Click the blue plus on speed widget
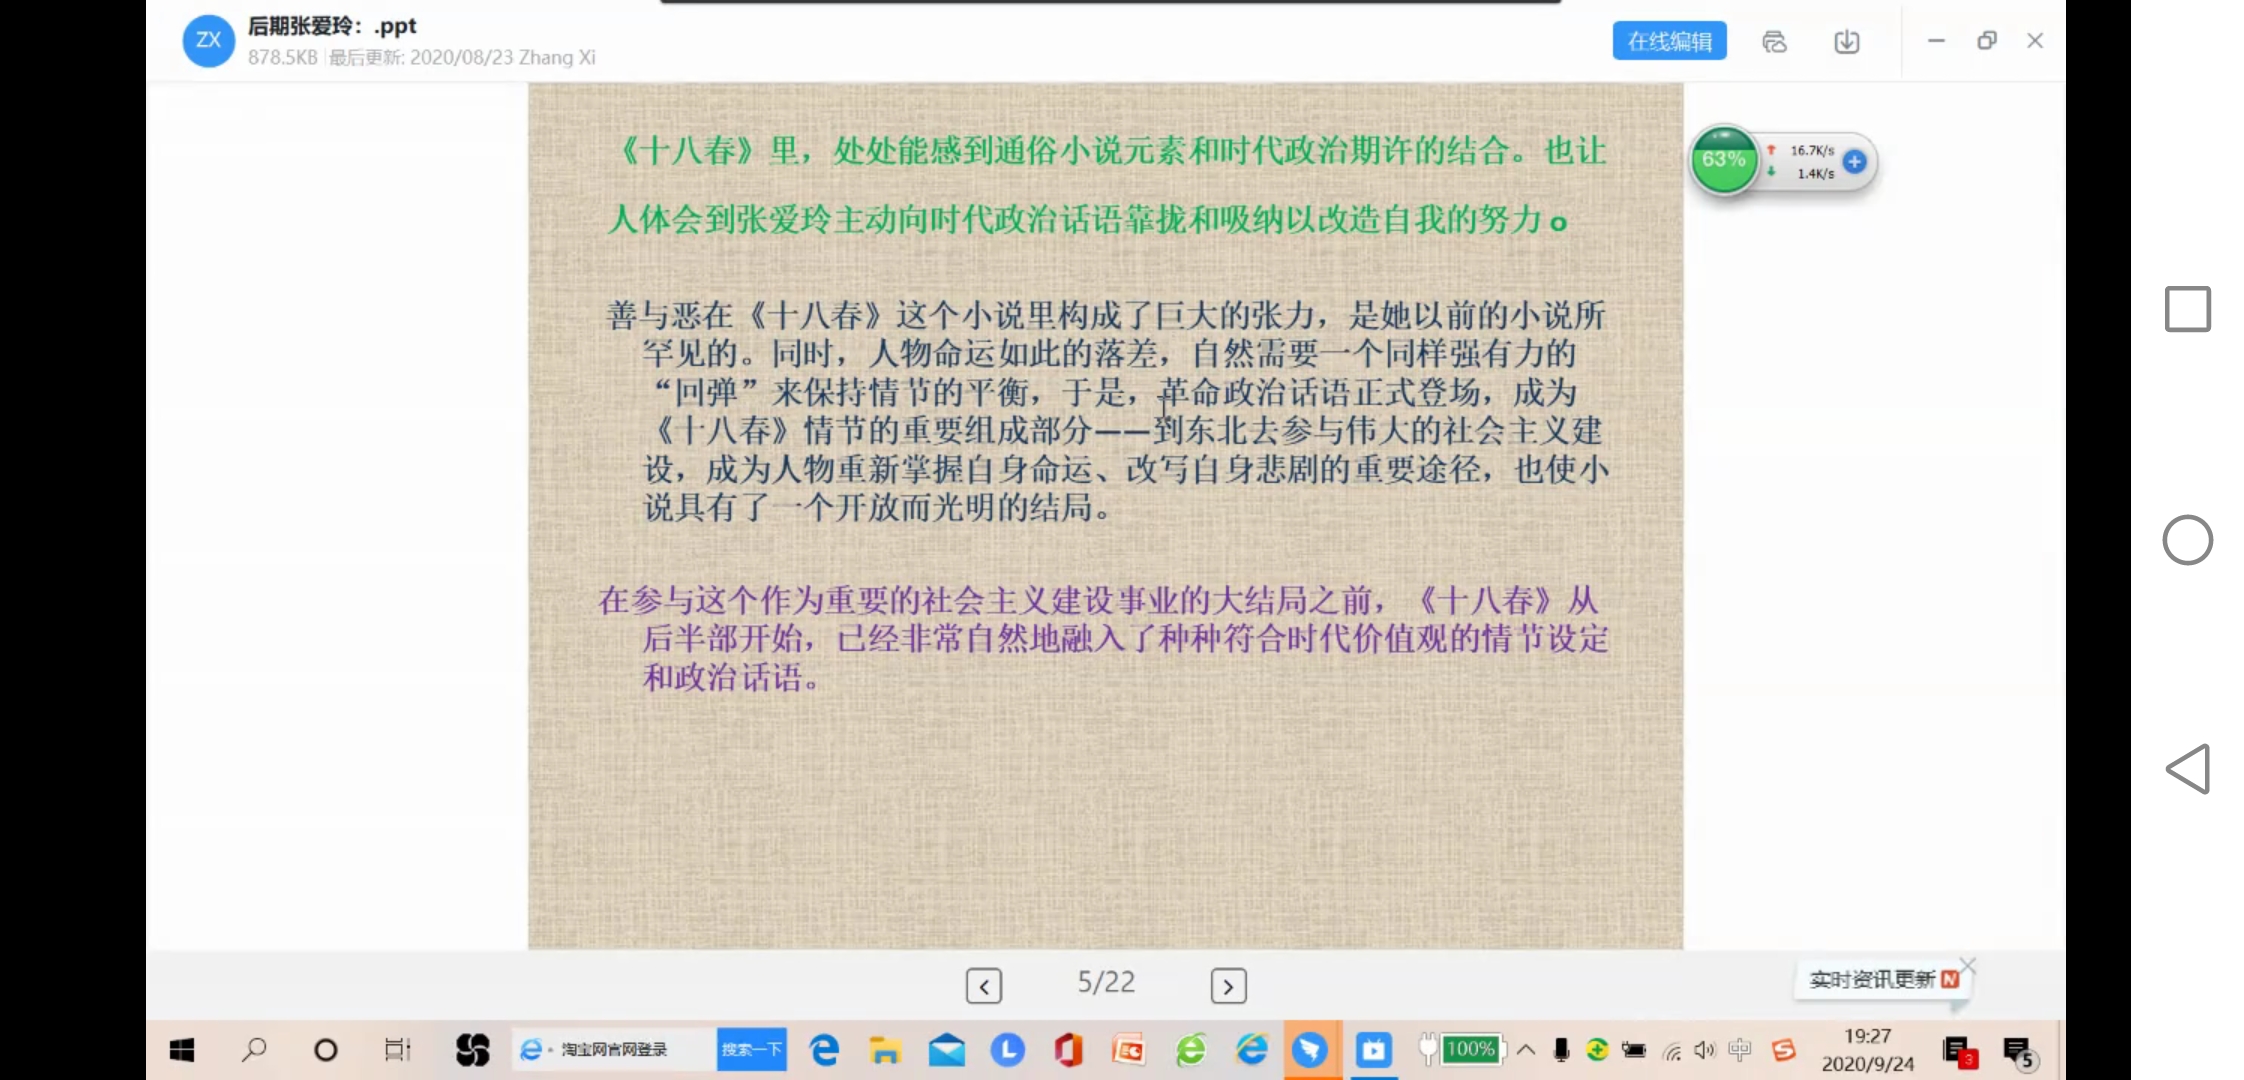The height and width of the screenshot is (1080, 2244). click(x=1854, y=161)
